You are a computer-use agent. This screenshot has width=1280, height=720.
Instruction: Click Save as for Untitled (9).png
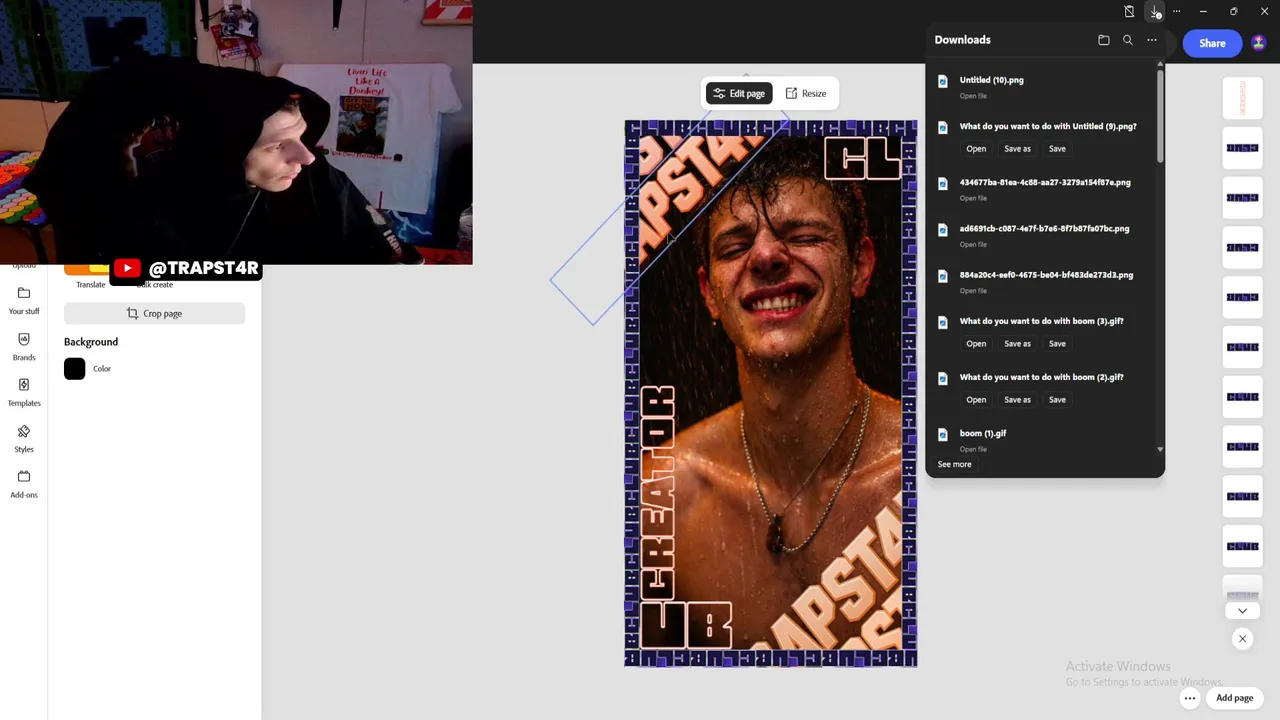[x=1017, y=149]
